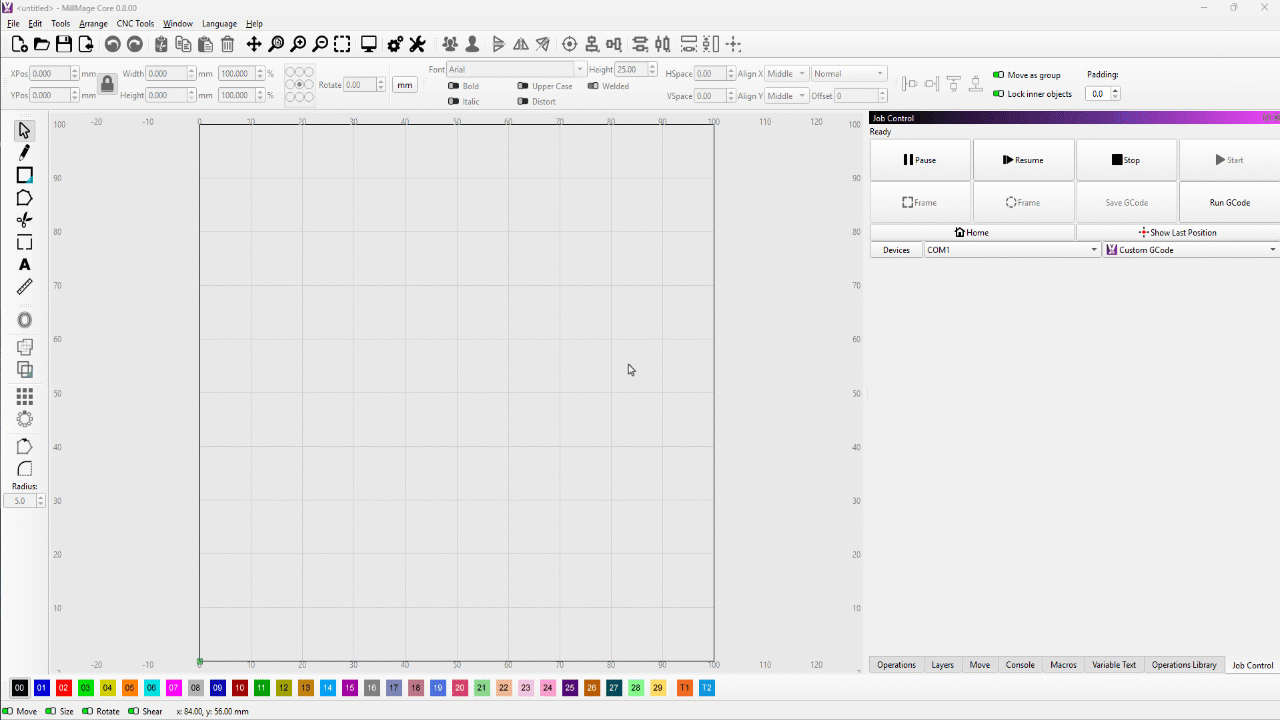Image resolution: width=1280 pixels, height=720 pixels.
Task: Activate the Measure ruler tool
Action: 25,287
